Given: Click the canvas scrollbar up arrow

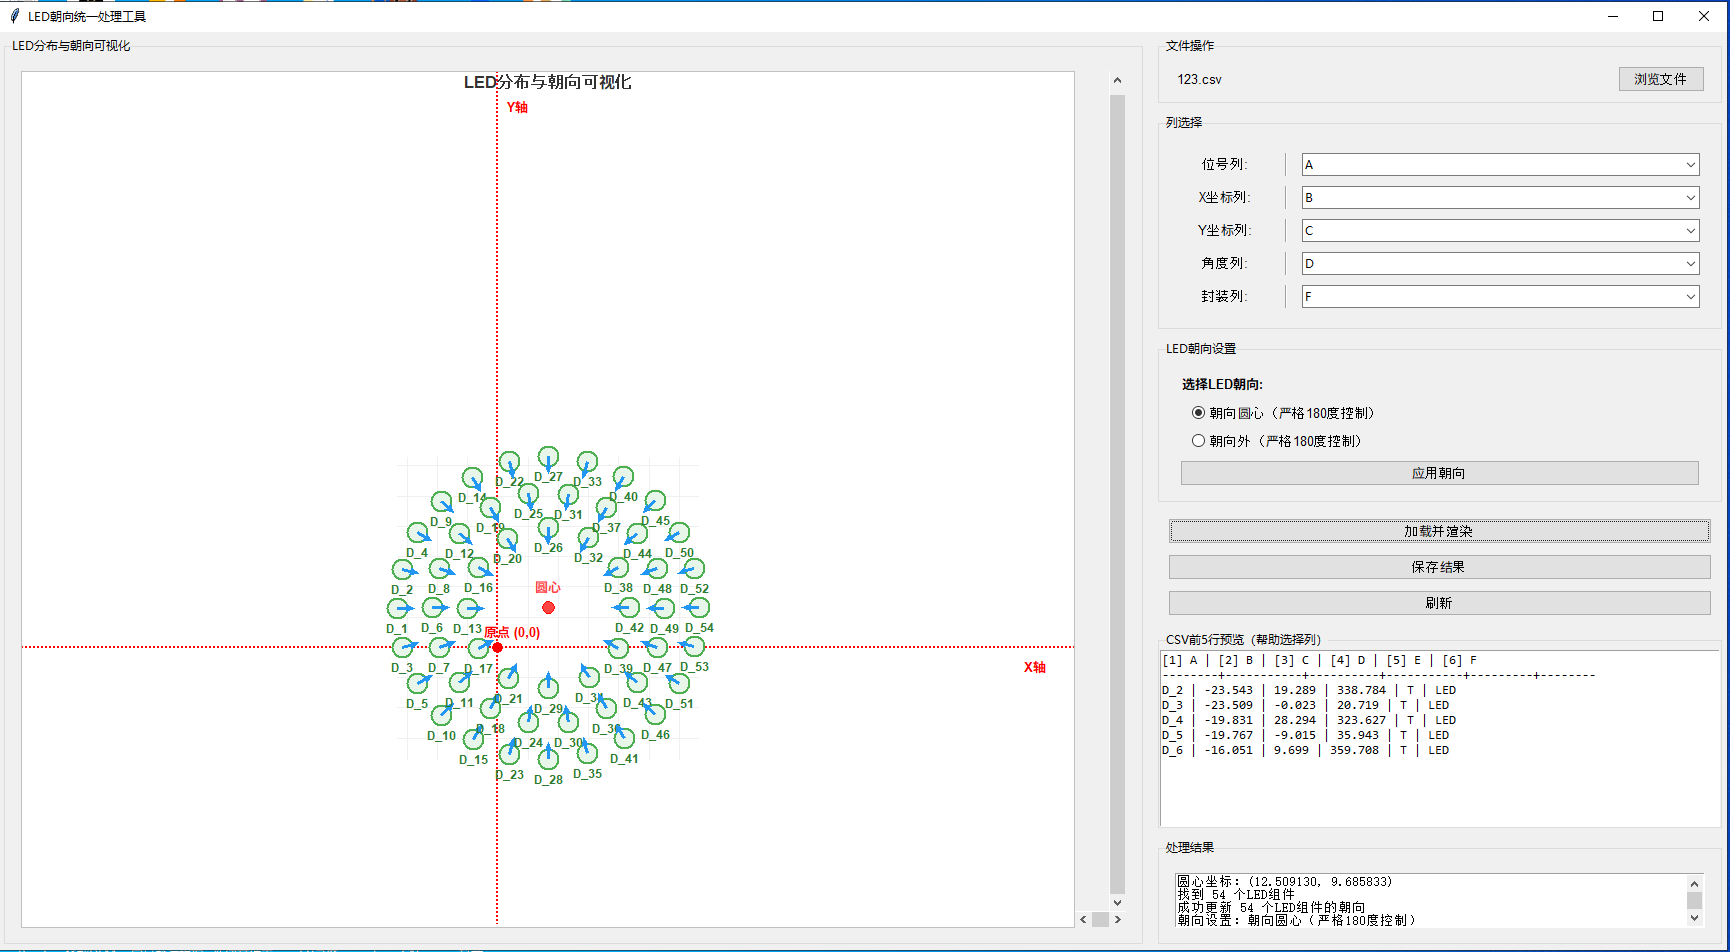Looking at the screenshot, I should 1117,80.
